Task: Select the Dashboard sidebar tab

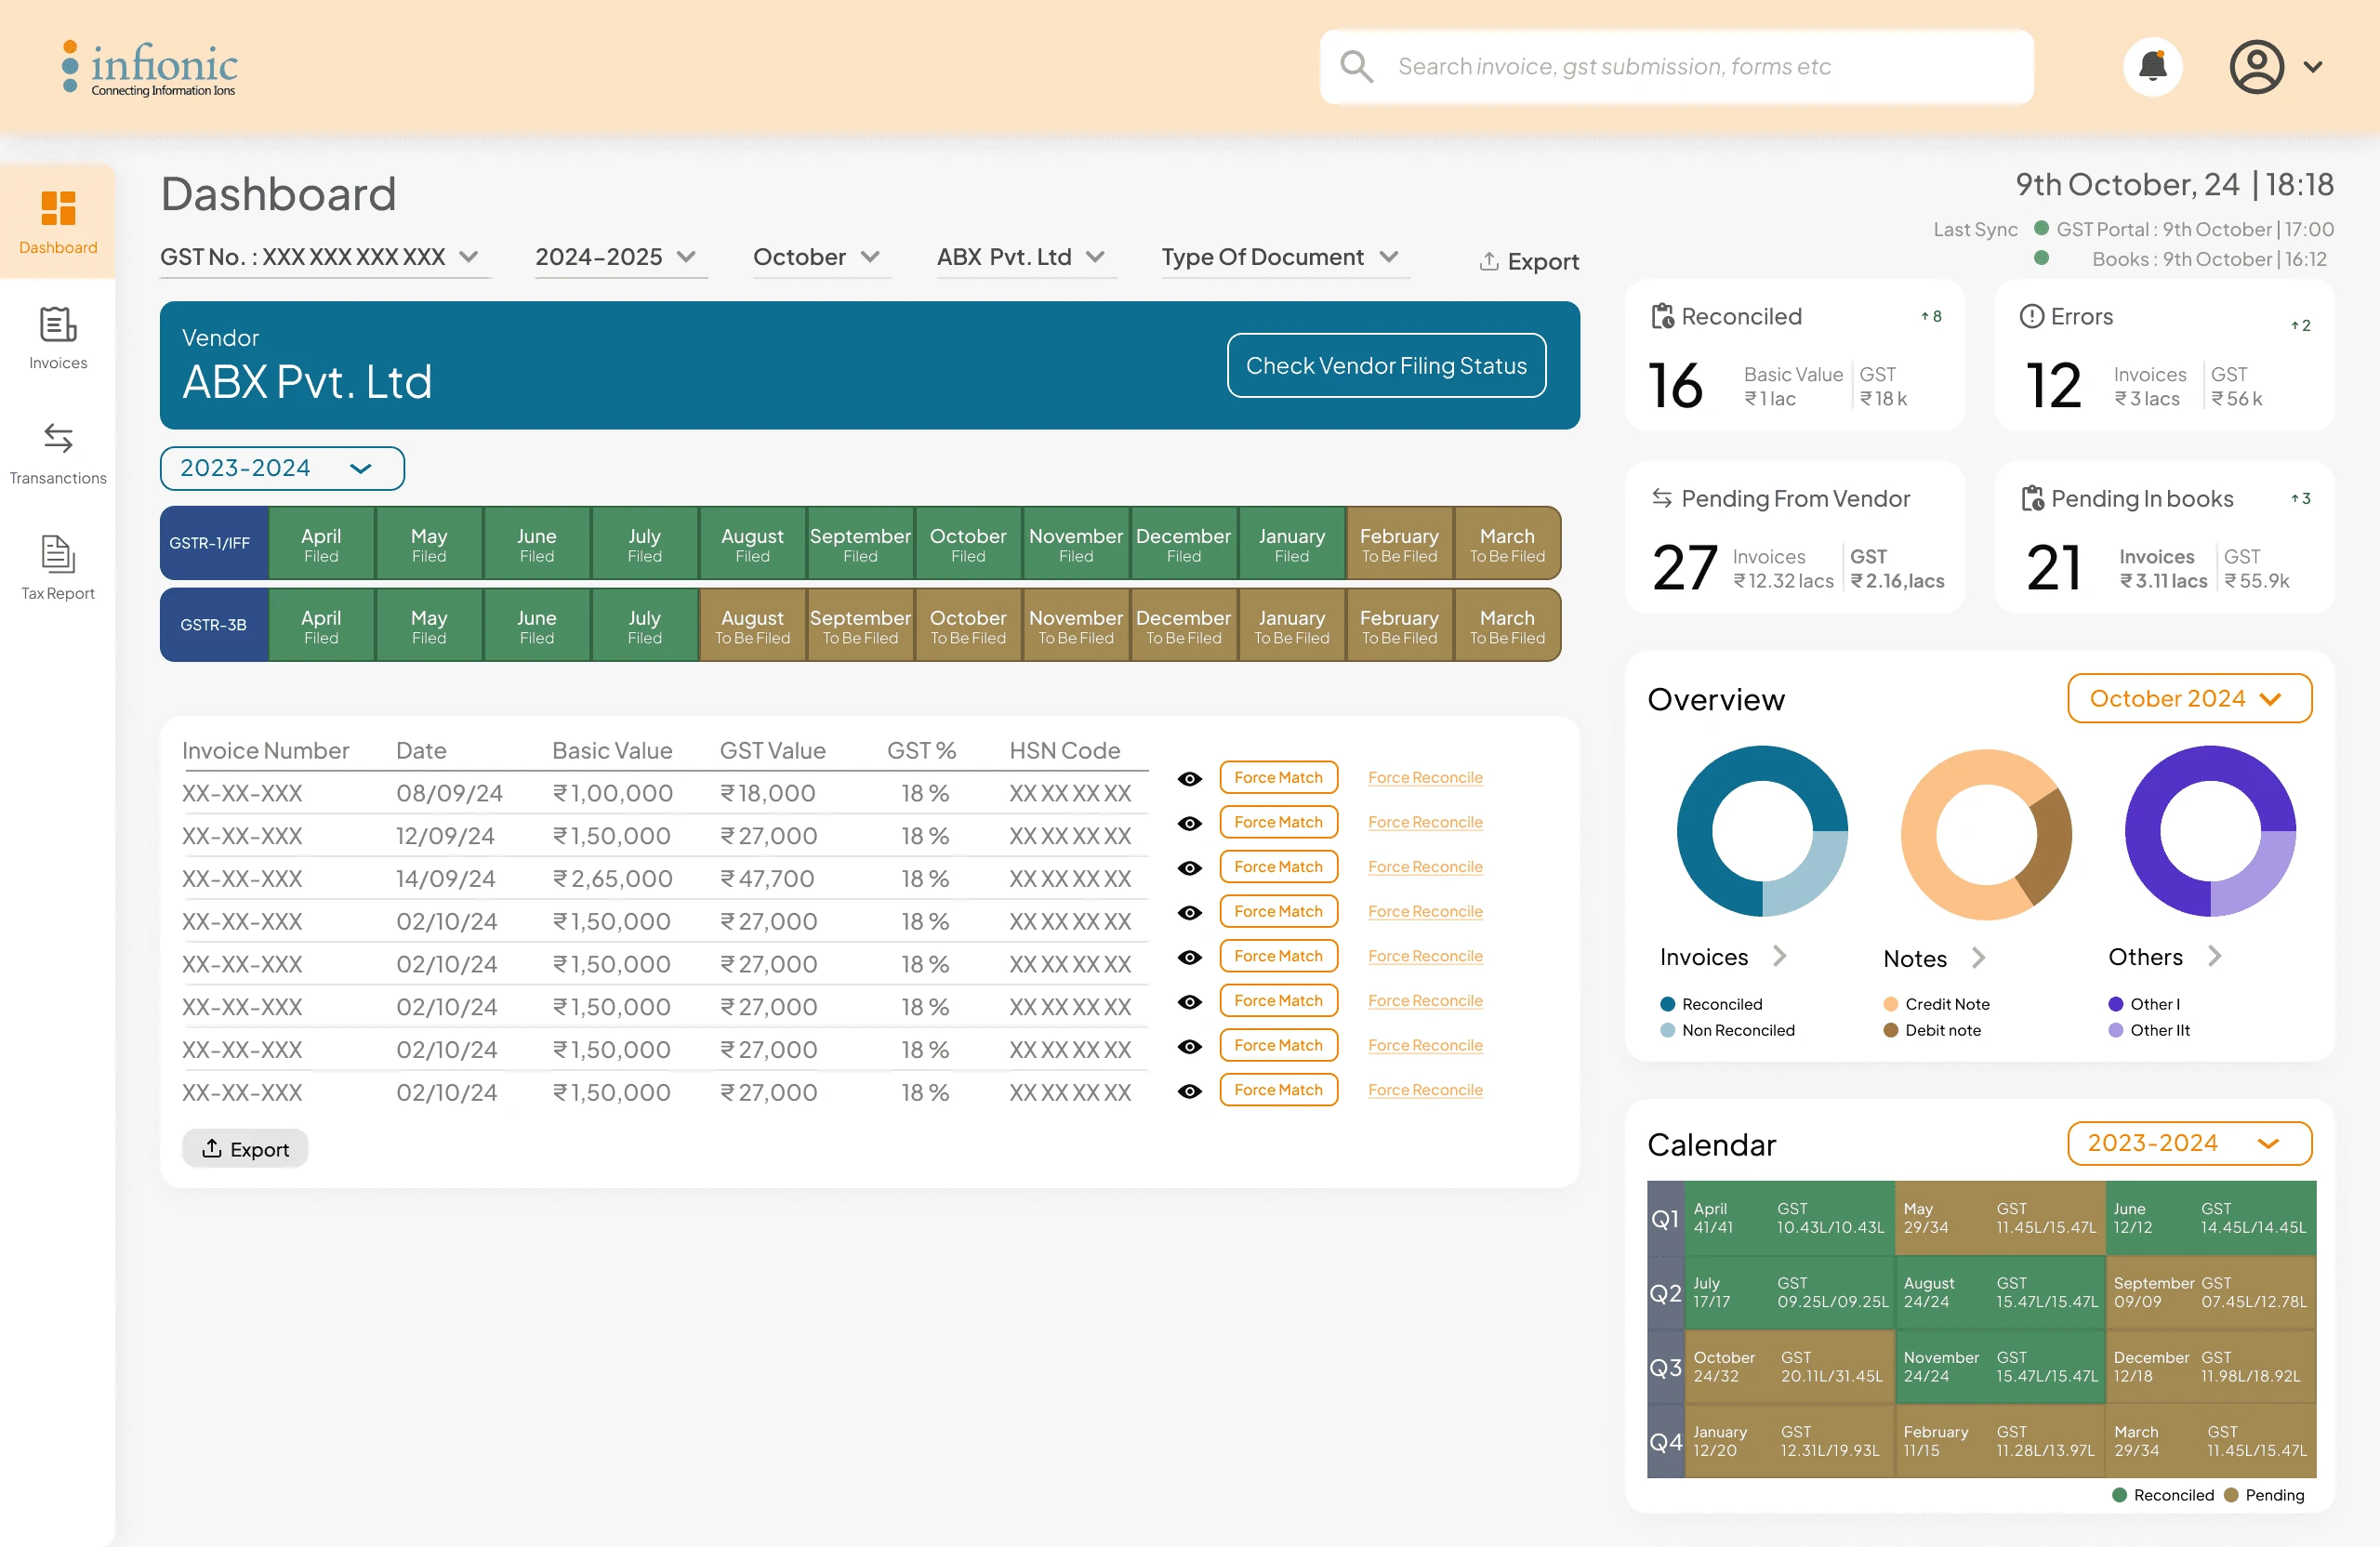Action: point(58,222)
